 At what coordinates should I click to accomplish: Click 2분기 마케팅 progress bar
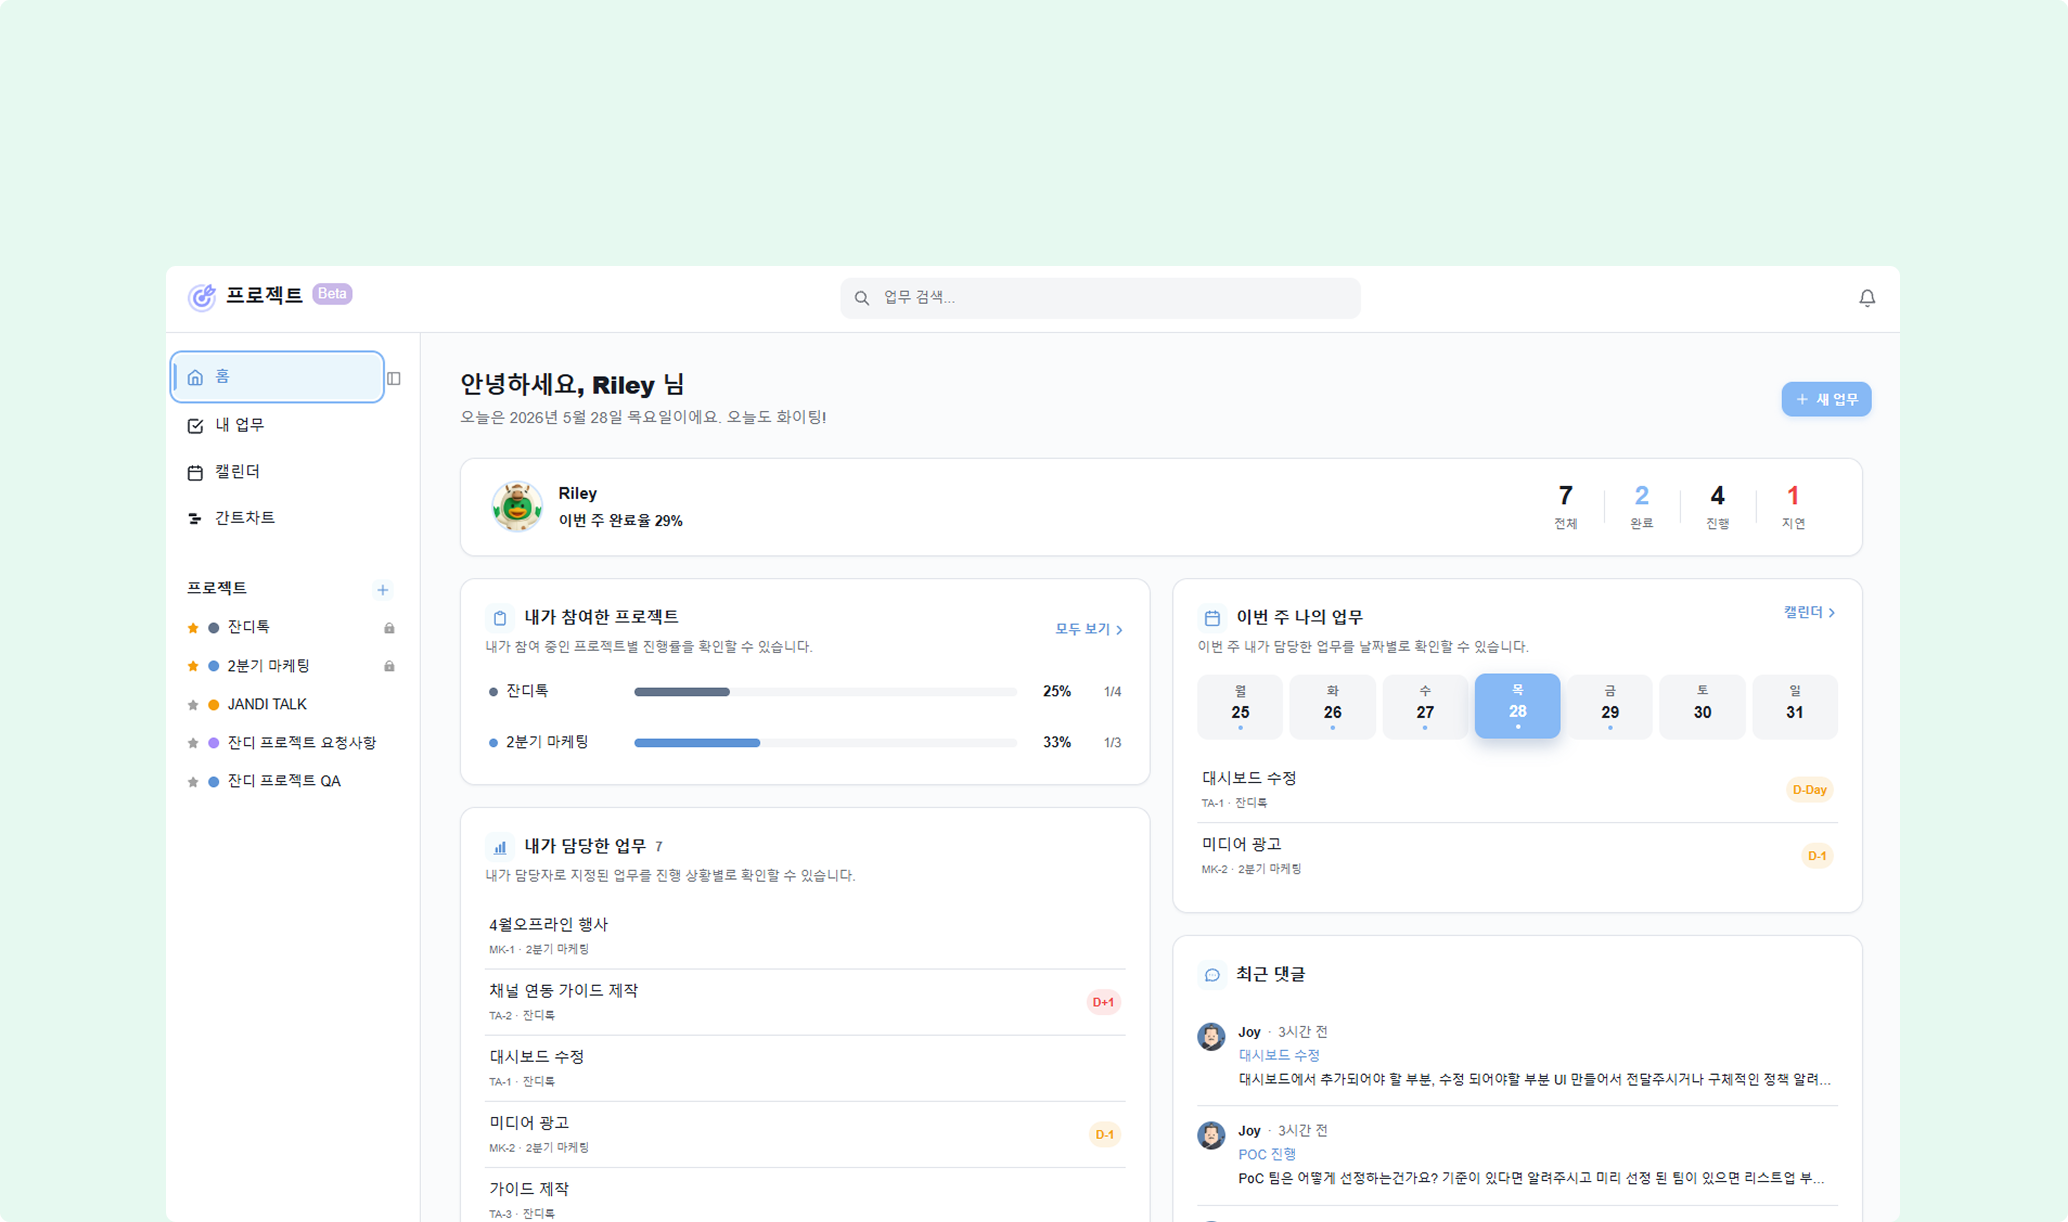[825, 743]
